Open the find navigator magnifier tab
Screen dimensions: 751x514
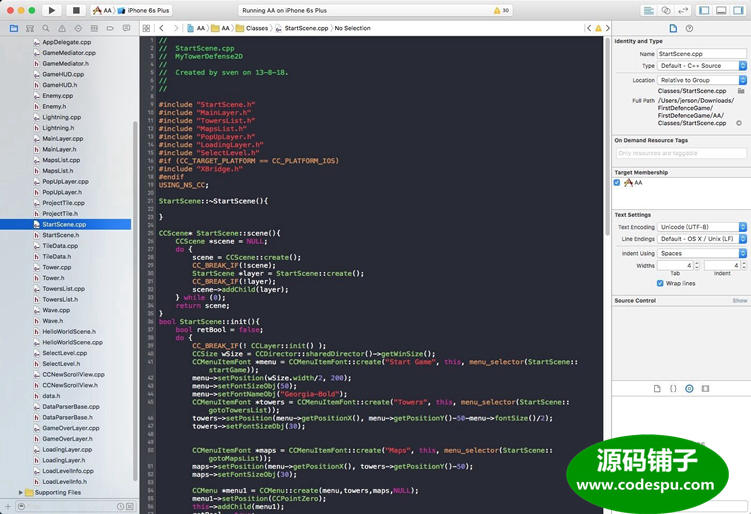pos(46,28)
